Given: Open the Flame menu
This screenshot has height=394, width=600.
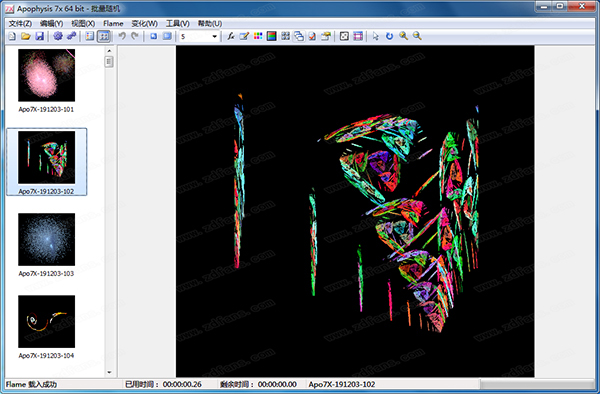Looking at the screenshot, I should 113,24.
